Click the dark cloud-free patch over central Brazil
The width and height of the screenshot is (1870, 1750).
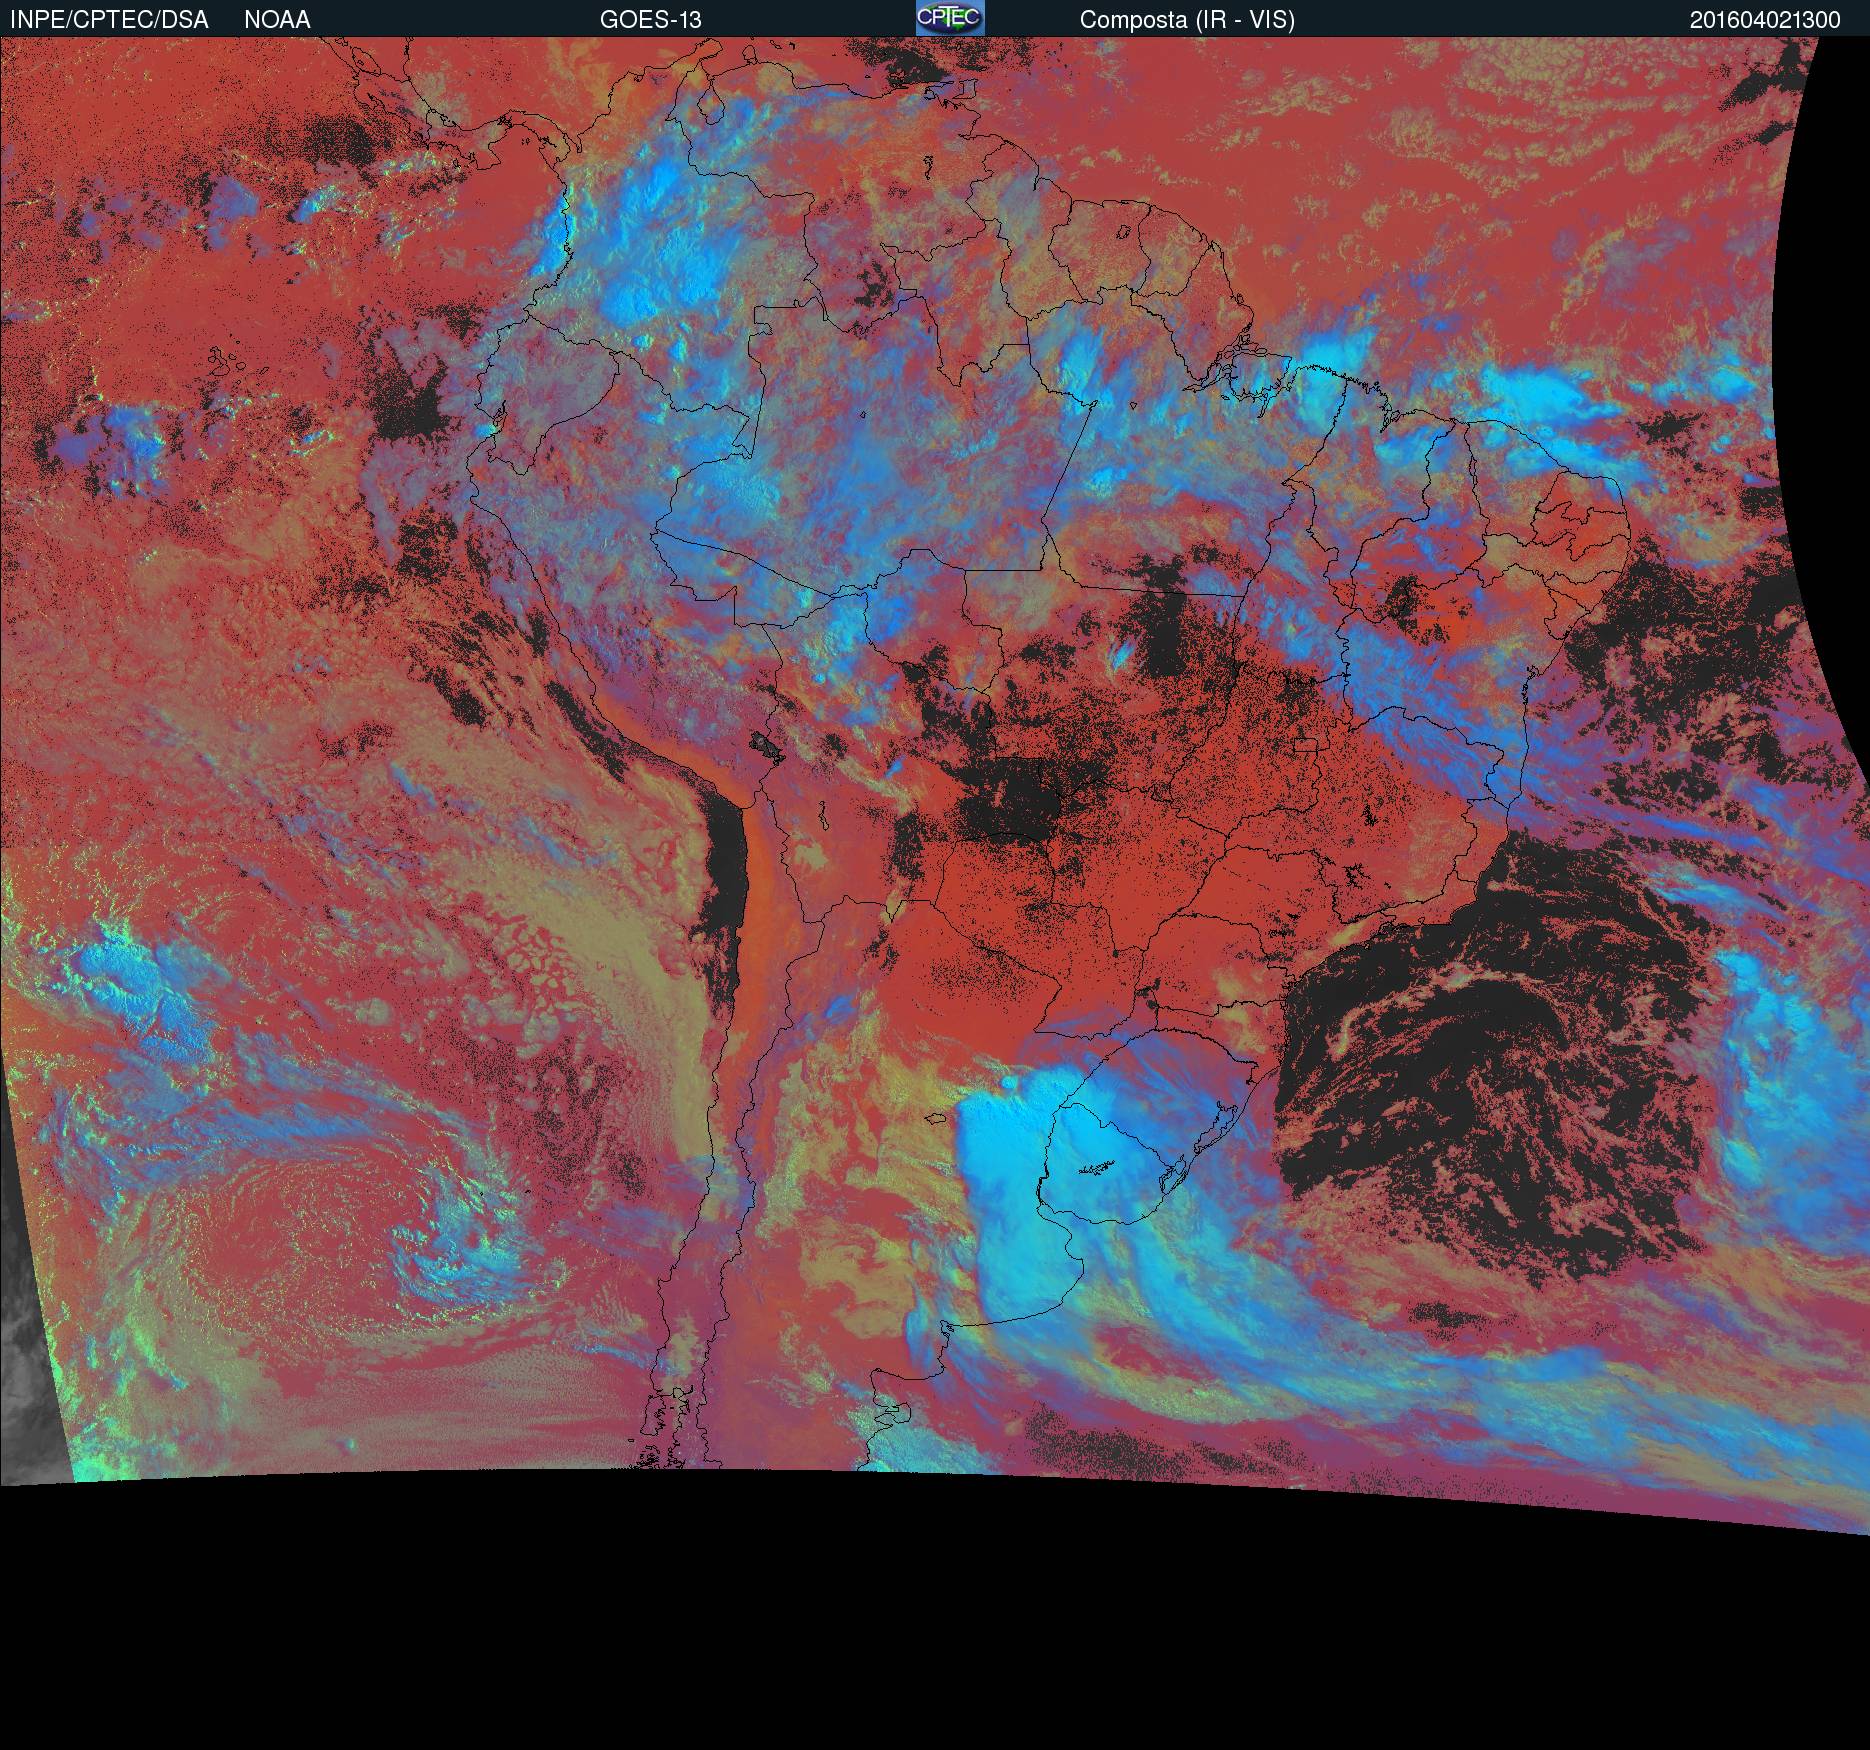(1020, 790)
